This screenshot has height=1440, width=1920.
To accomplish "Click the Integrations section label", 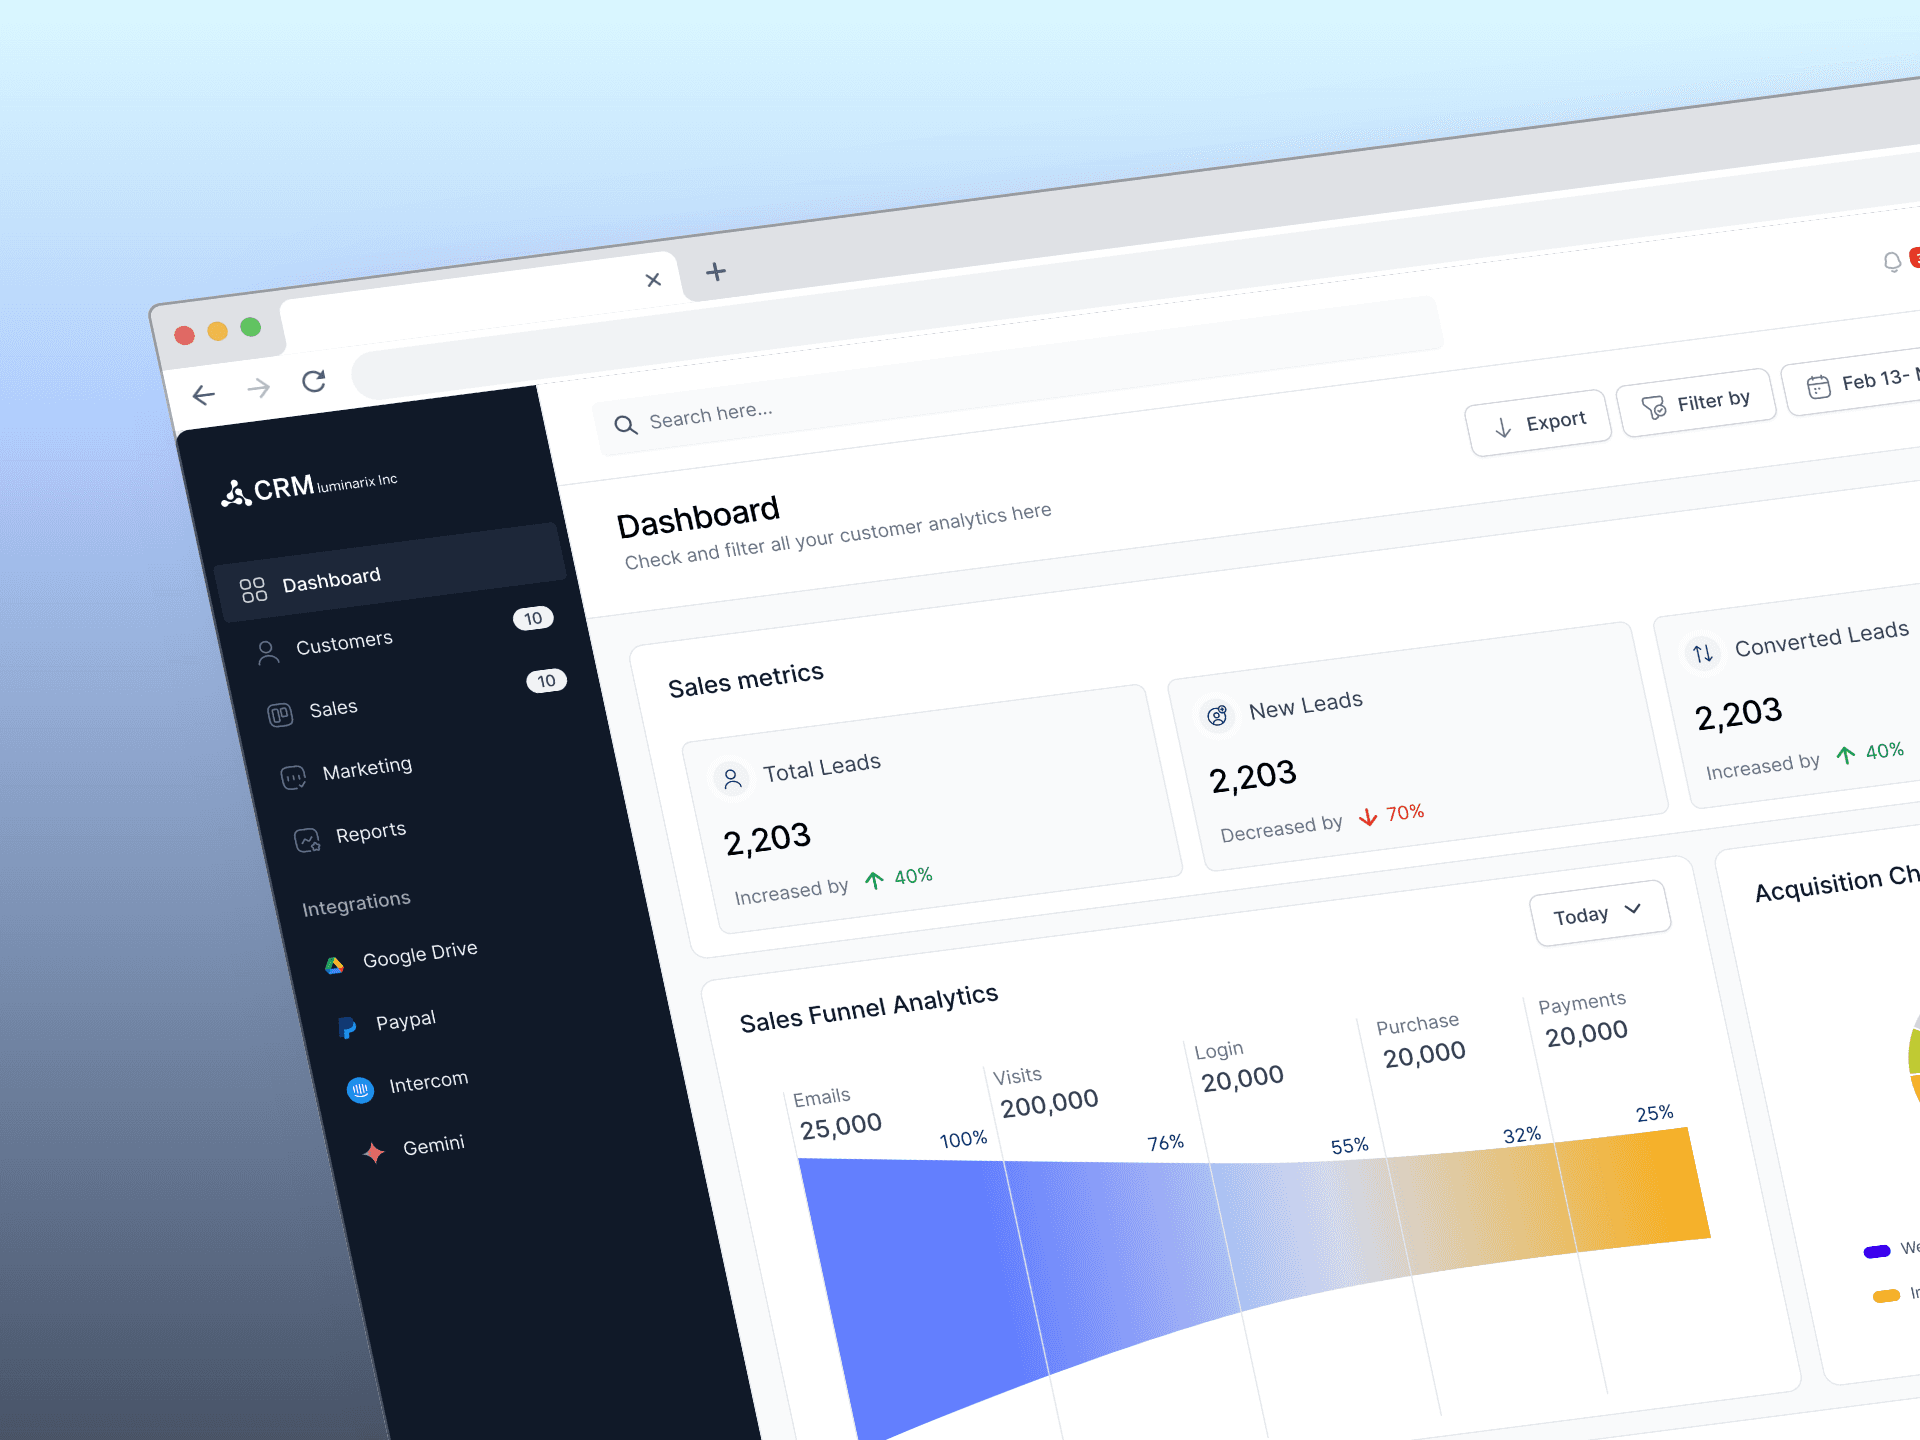I will 356,903.
